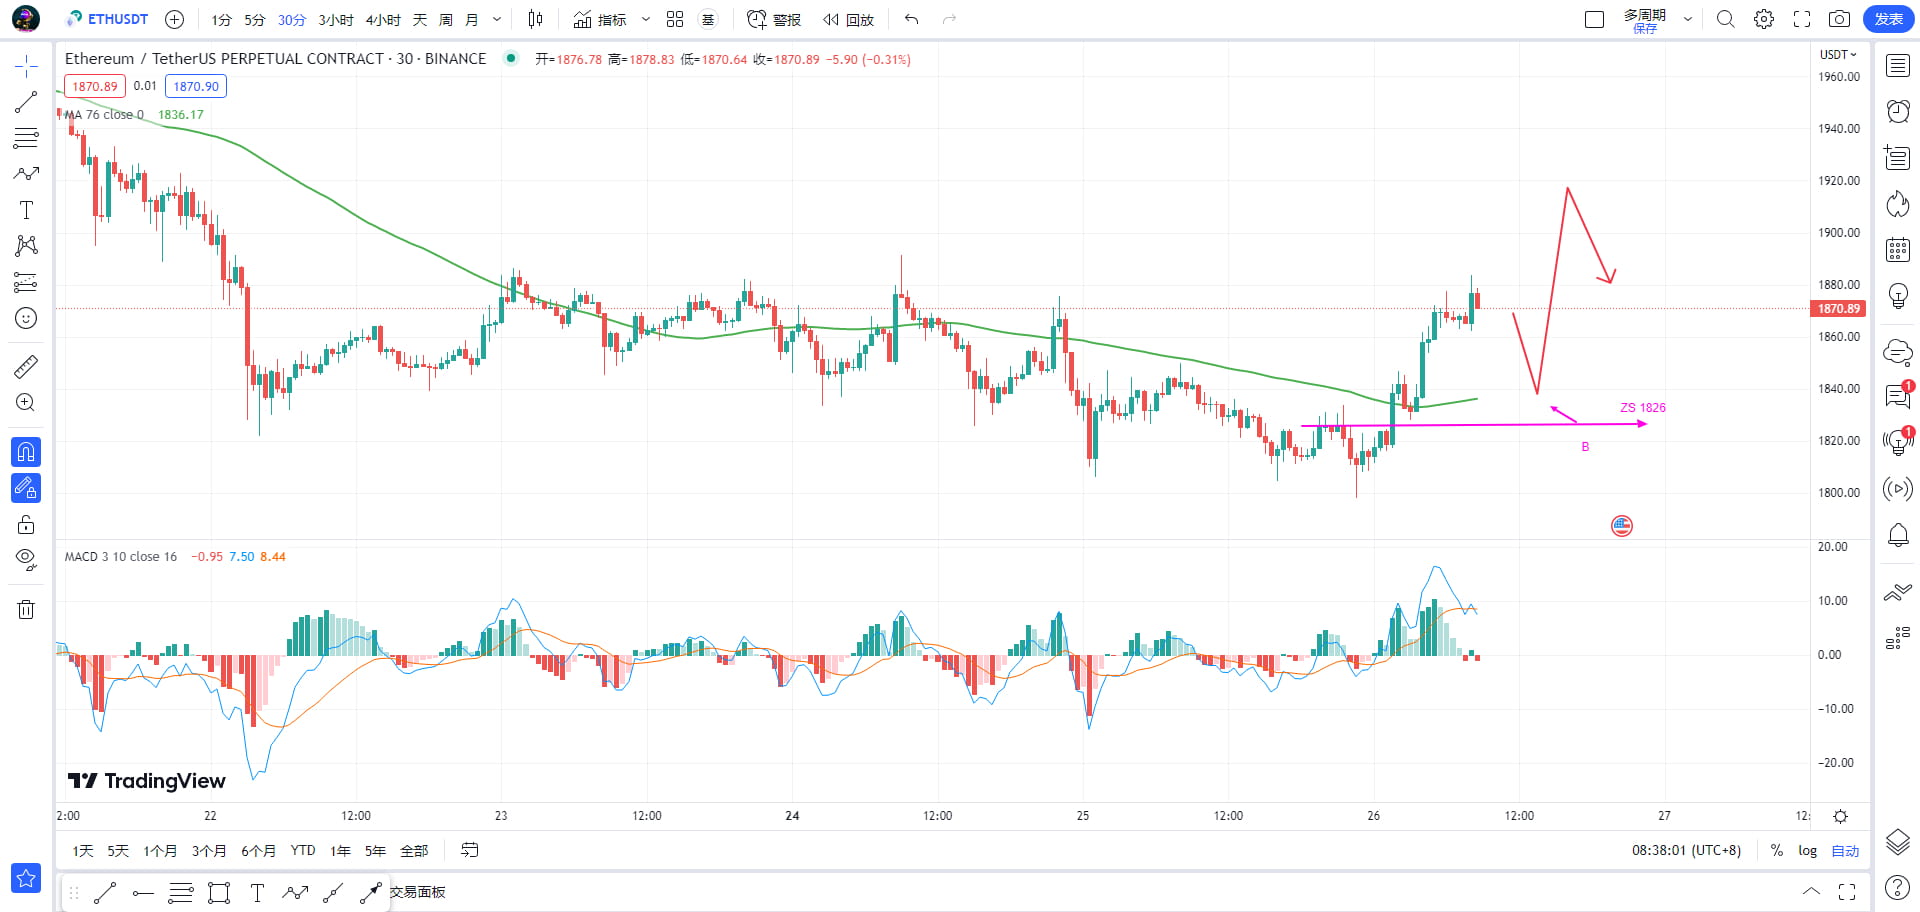Select the 5天 date range
The width and height of the screenshot is (1920, 912).
click(x=118, y=851)
